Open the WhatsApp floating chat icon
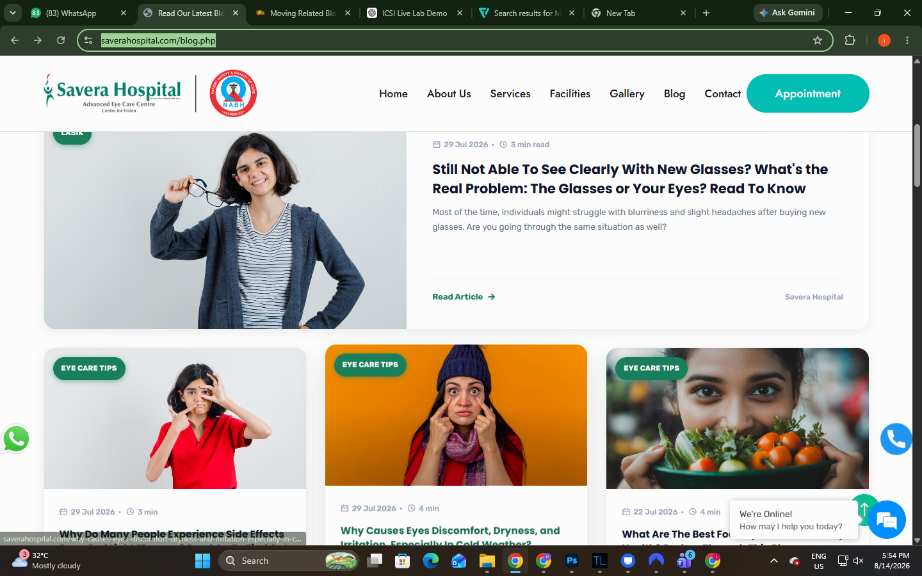Image resolution: width=922 pixels, height=576 pixels. tap(16, 438)
